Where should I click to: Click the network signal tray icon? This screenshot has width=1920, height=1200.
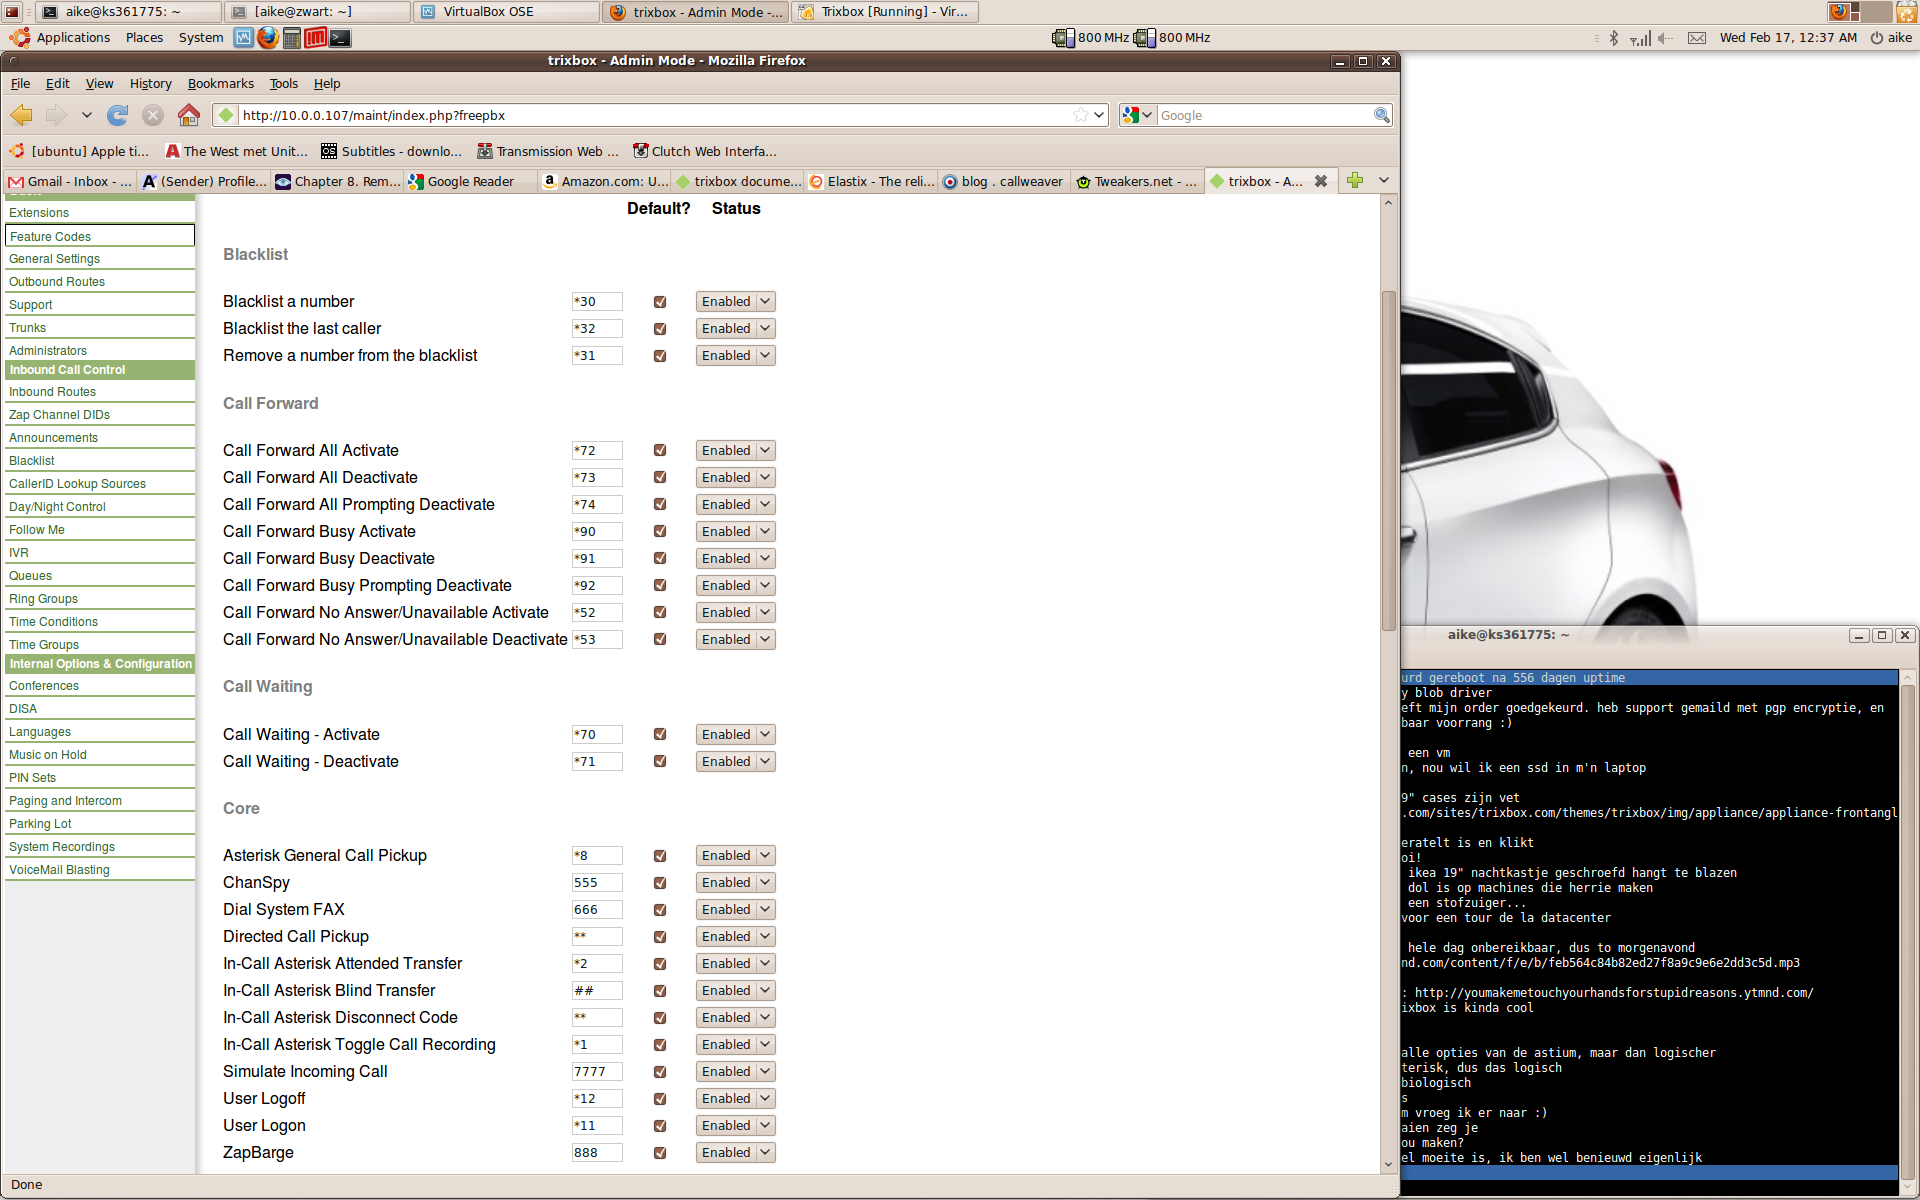[1640, 38]
